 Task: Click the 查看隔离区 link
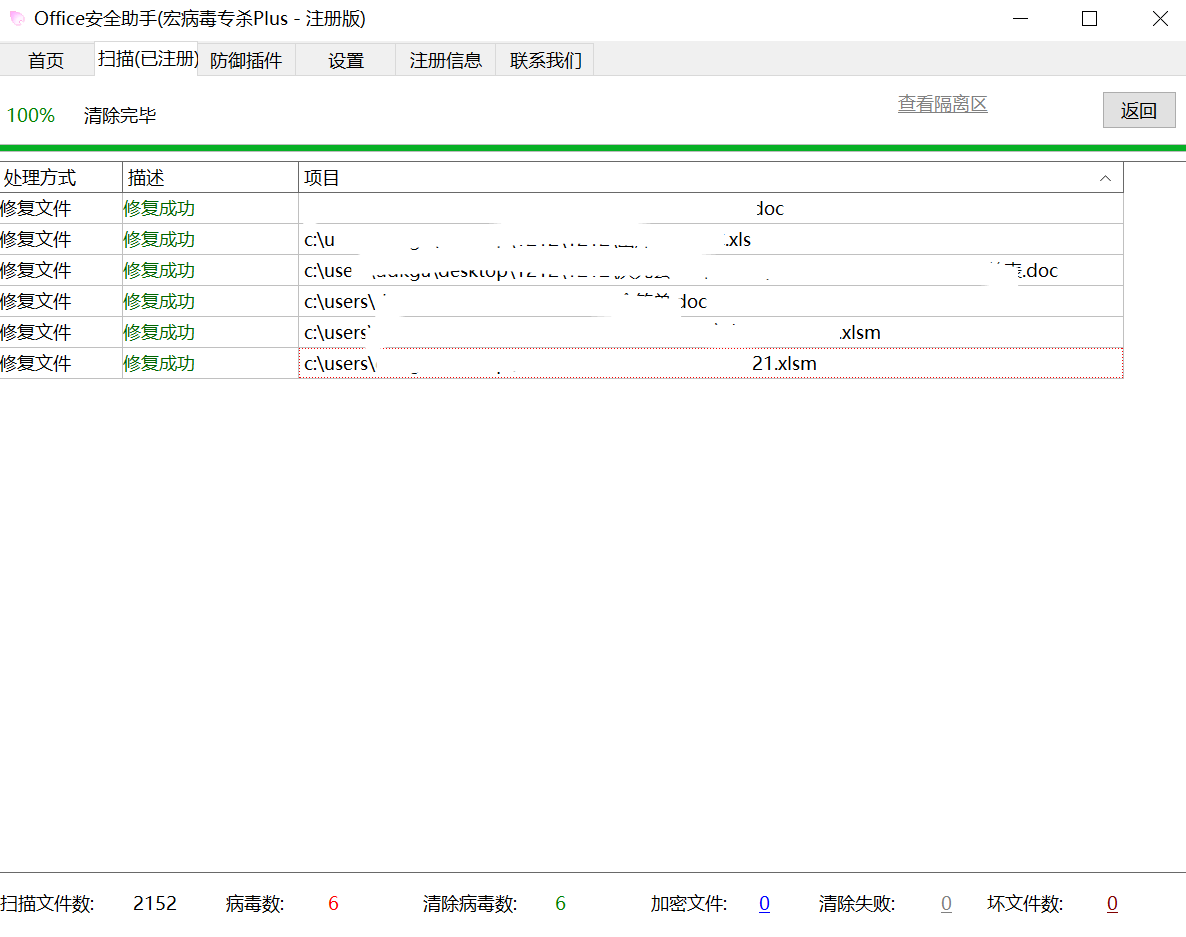(x=942, y=104)
